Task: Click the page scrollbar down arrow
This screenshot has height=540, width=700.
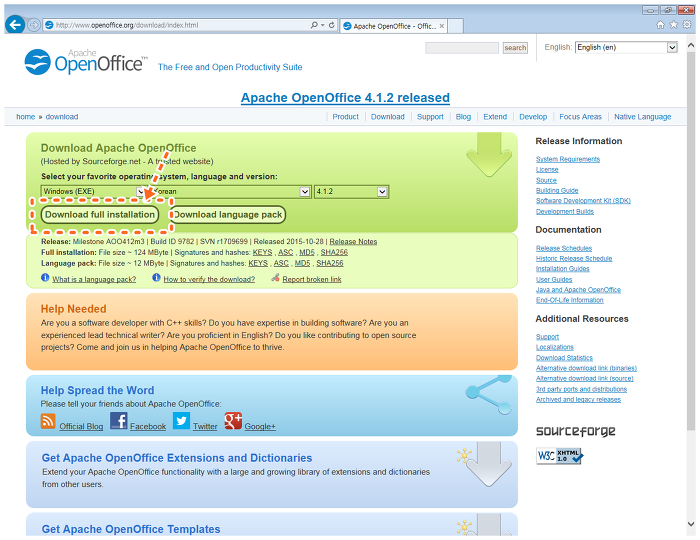Action: (x=691, y=523)
